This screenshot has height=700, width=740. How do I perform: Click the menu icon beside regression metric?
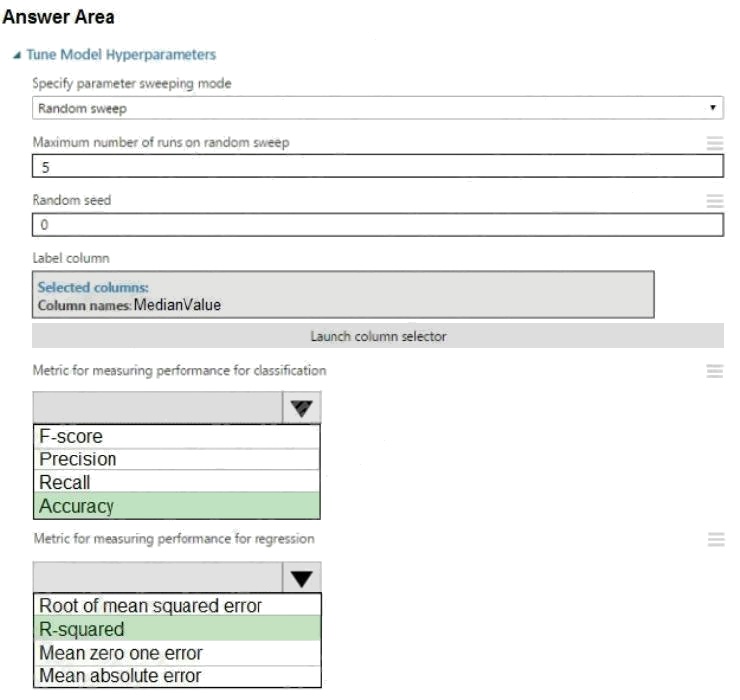click(714, 540)
